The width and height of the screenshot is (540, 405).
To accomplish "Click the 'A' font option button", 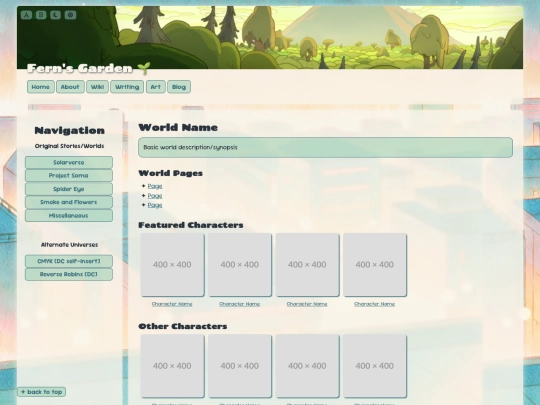I will coord(26,15).
